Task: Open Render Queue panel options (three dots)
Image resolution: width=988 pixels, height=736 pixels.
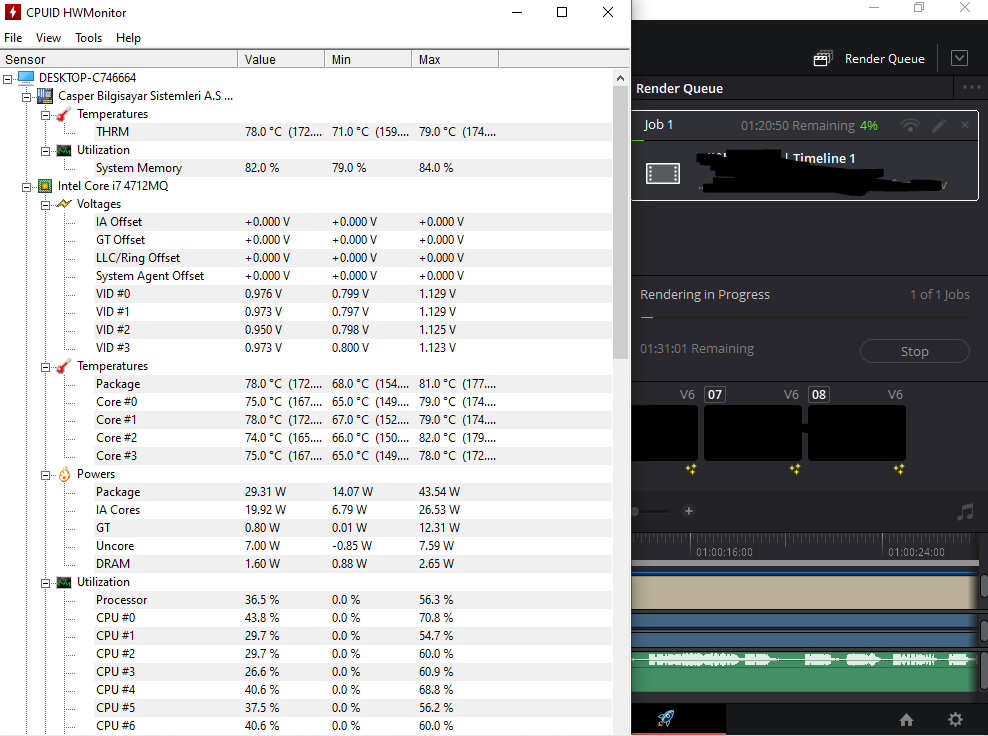Action: 971,87
